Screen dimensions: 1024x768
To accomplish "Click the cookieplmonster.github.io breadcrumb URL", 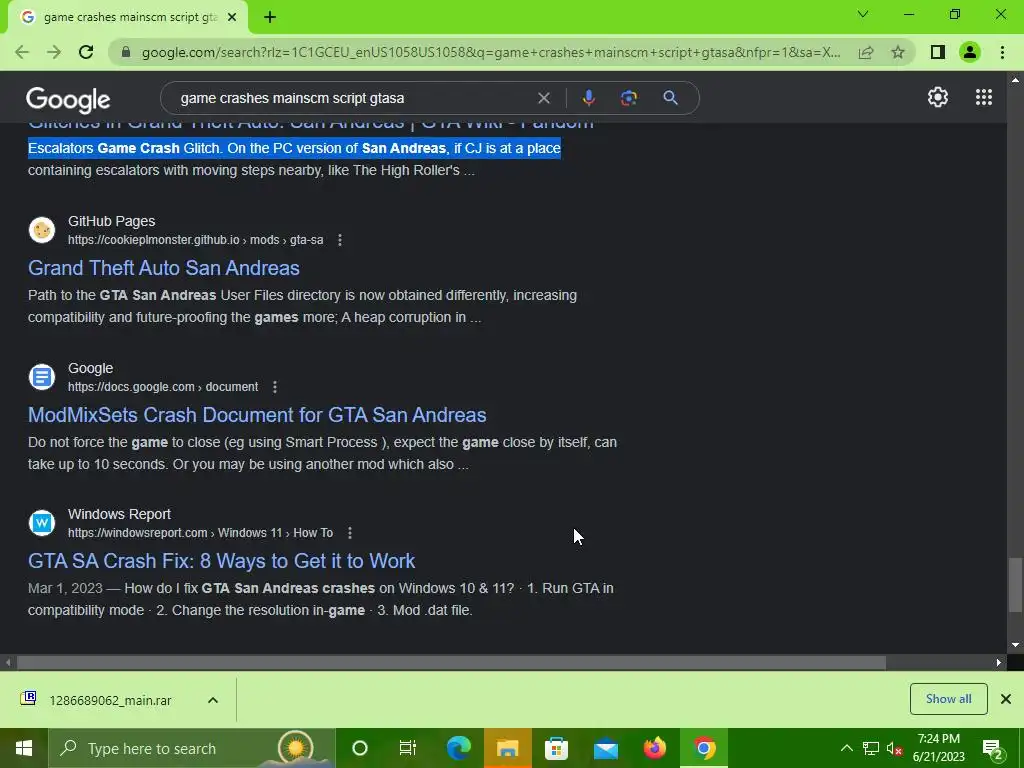I will (195, 240).
